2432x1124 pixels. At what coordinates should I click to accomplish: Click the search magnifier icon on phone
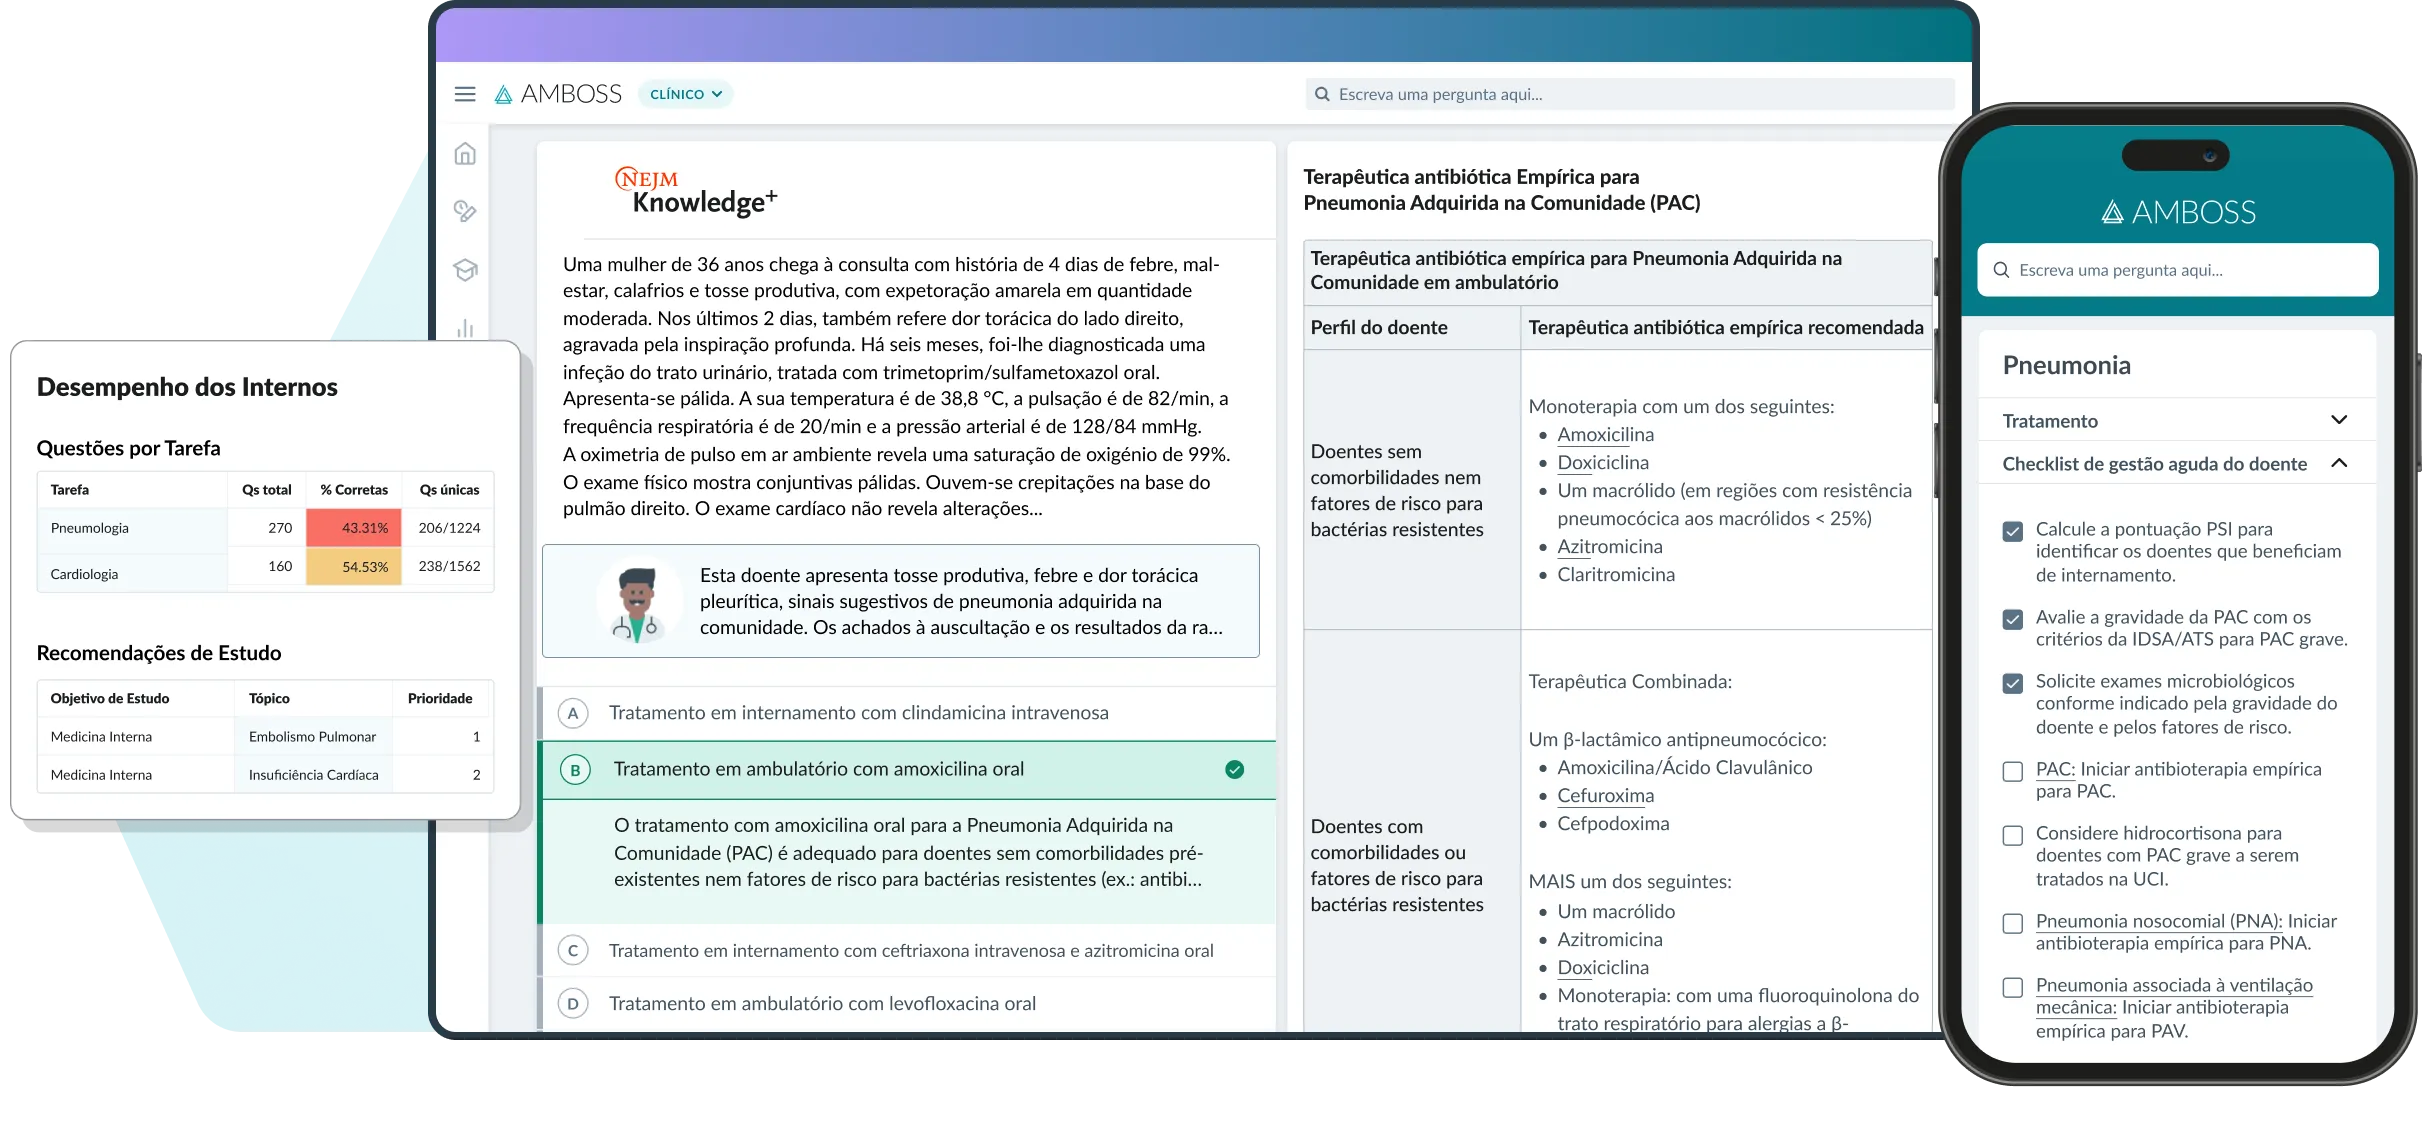pos(2001,270)
